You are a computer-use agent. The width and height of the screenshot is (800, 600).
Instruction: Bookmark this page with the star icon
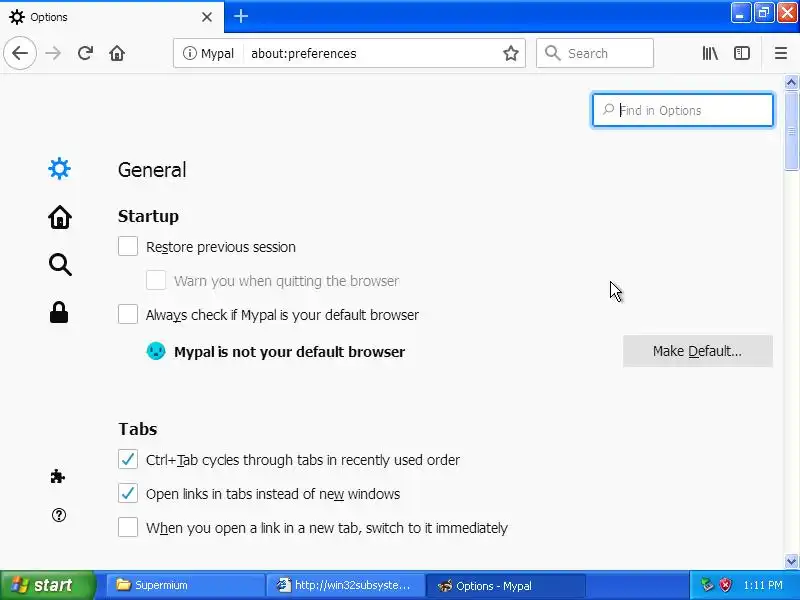[511, 53]
